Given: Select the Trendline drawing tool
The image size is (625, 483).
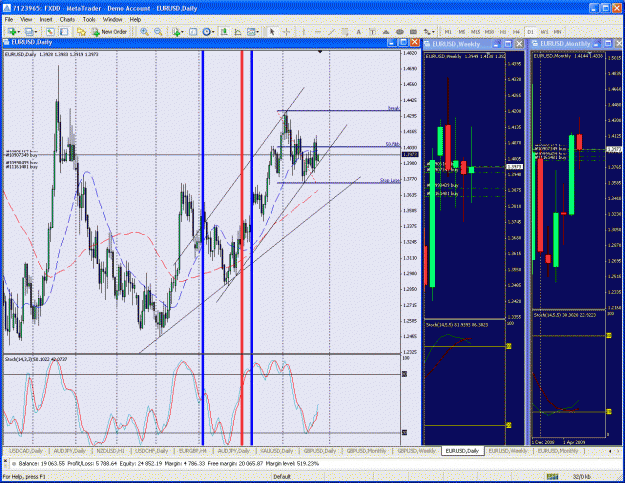Looking at the screenshot, I should [x=331, y=32].
